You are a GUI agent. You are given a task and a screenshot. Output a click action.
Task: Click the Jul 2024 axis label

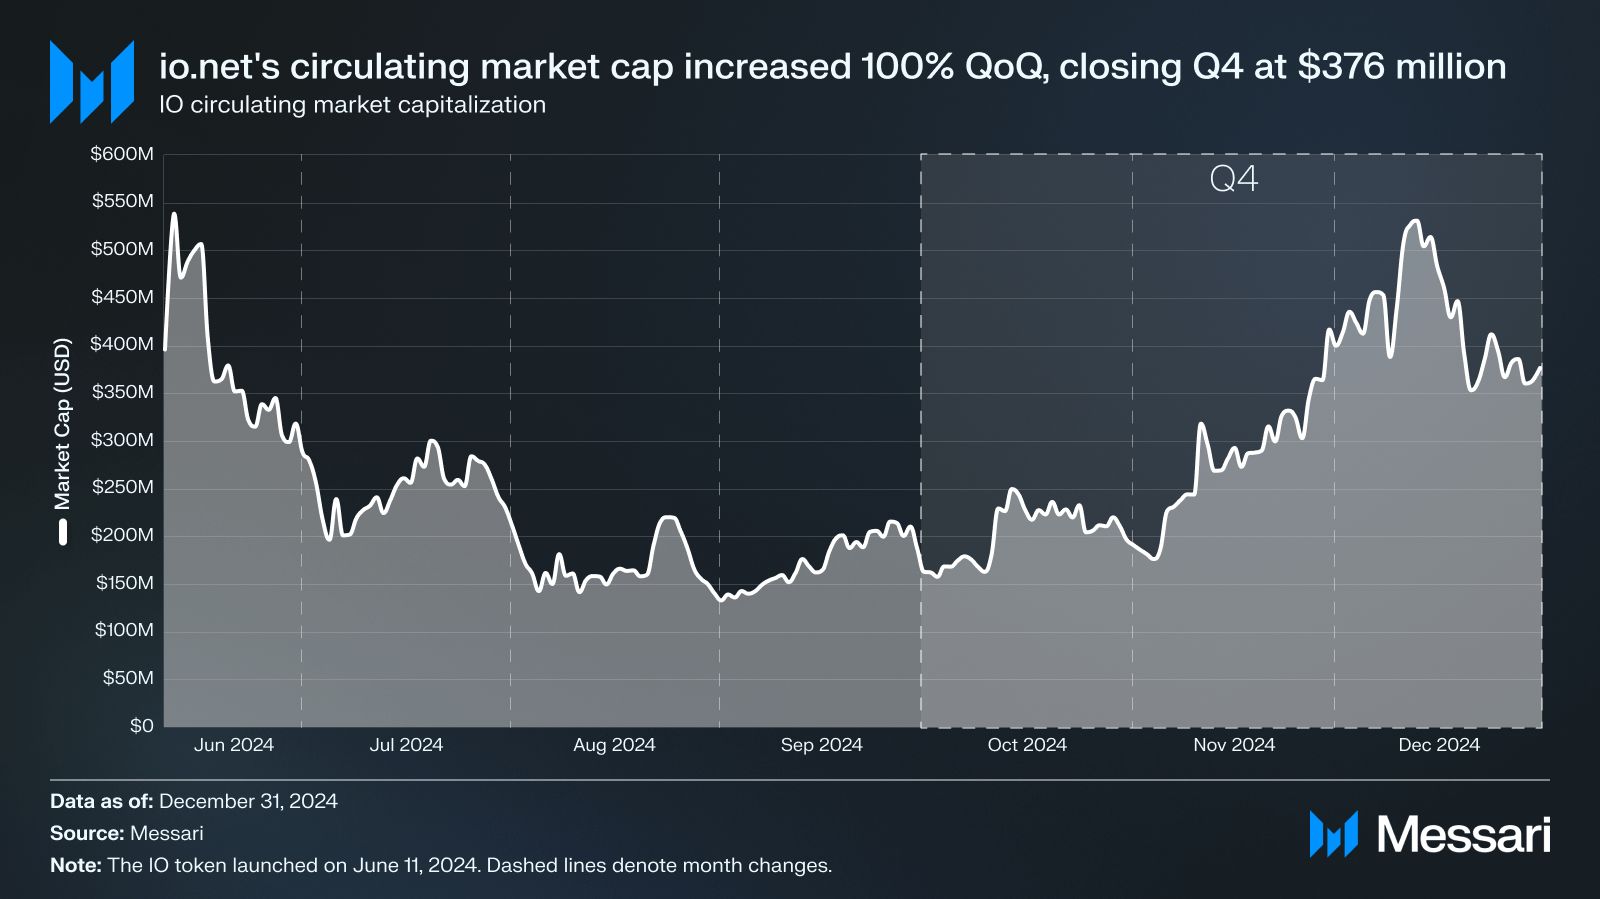[x=406, y=745]
